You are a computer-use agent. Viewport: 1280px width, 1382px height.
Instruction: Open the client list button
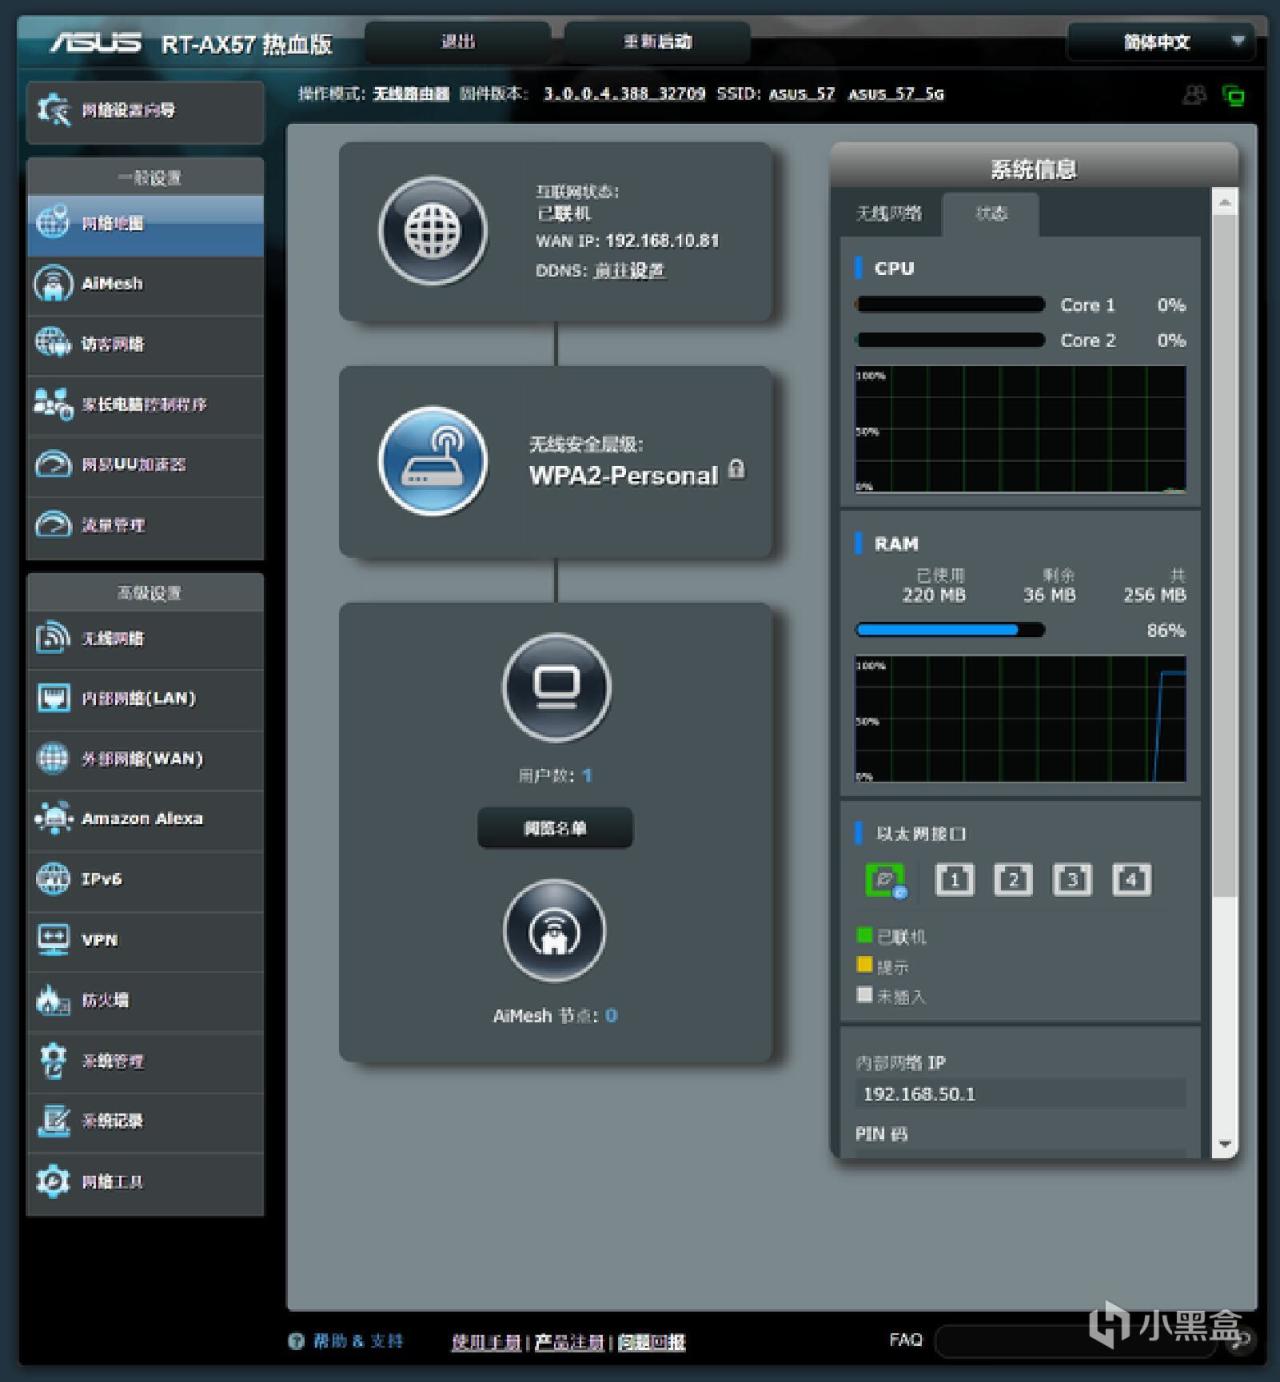click(555, 828)
